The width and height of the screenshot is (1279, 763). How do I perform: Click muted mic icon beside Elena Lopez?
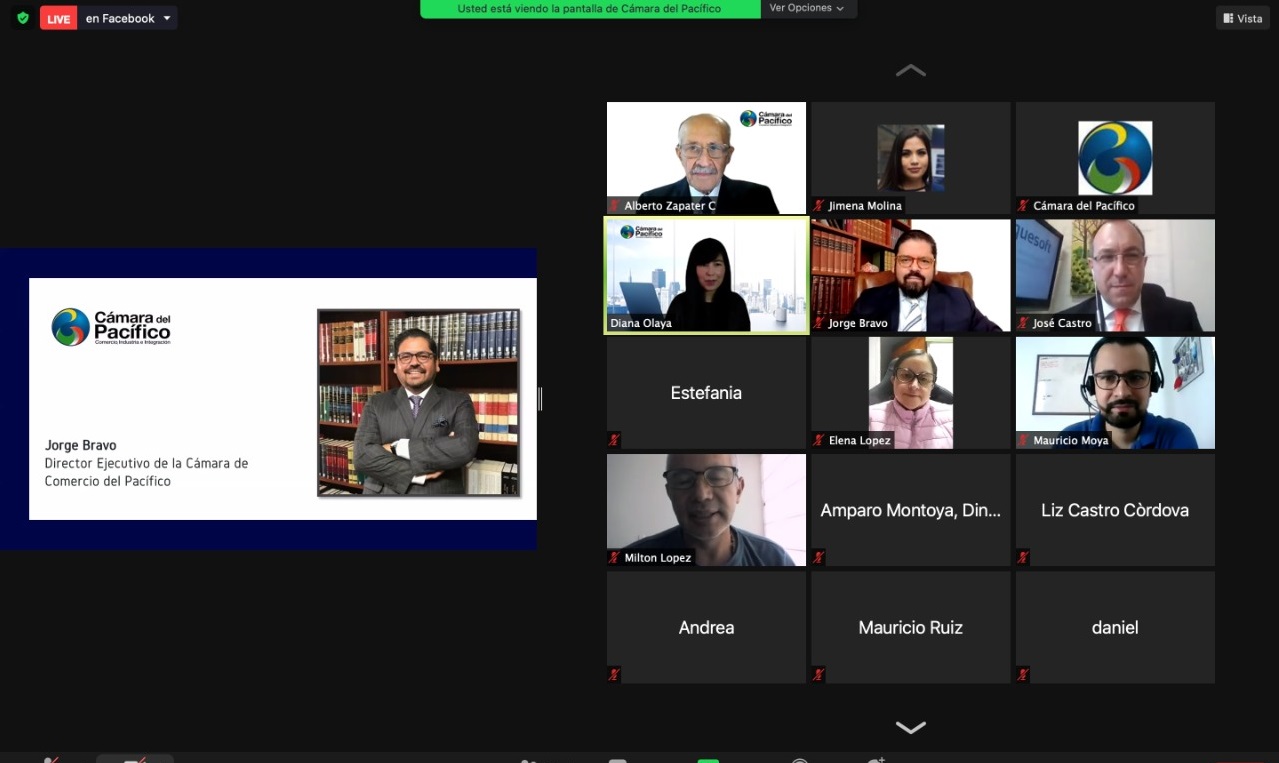[x=819, y=440]
